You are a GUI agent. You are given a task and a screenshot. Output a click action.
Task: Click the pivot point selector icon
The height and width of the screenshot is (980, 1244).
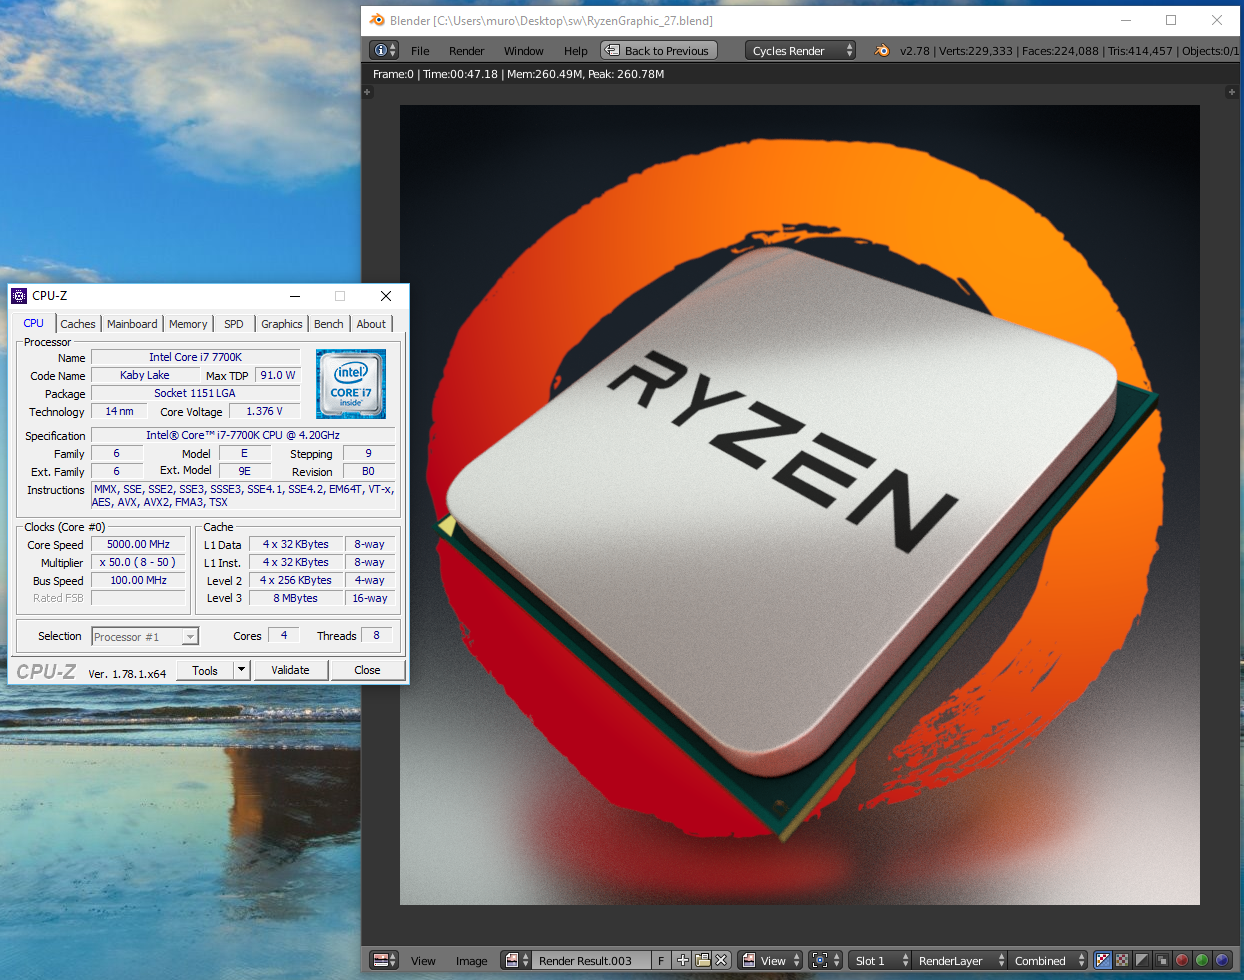[825, 960]
